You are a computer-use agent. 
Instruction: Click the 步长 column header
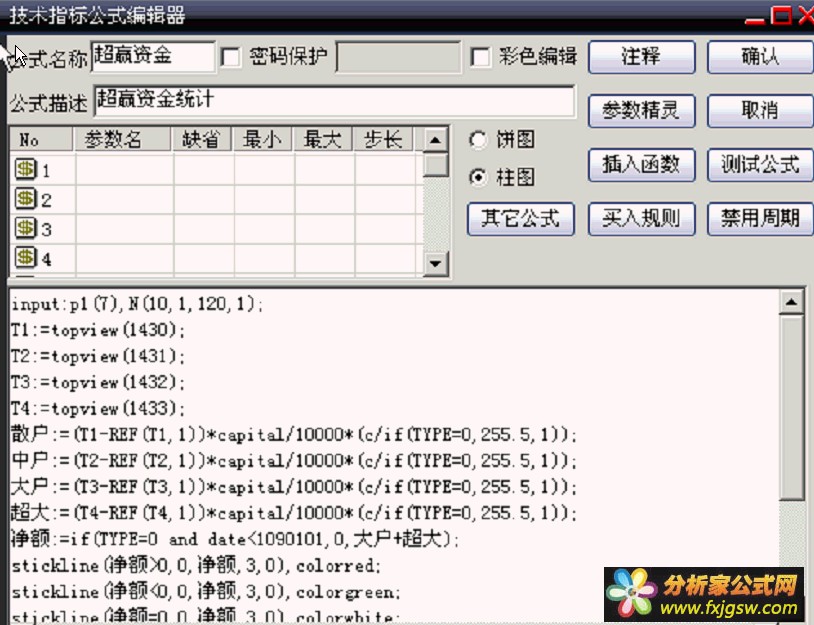point(384,140)
